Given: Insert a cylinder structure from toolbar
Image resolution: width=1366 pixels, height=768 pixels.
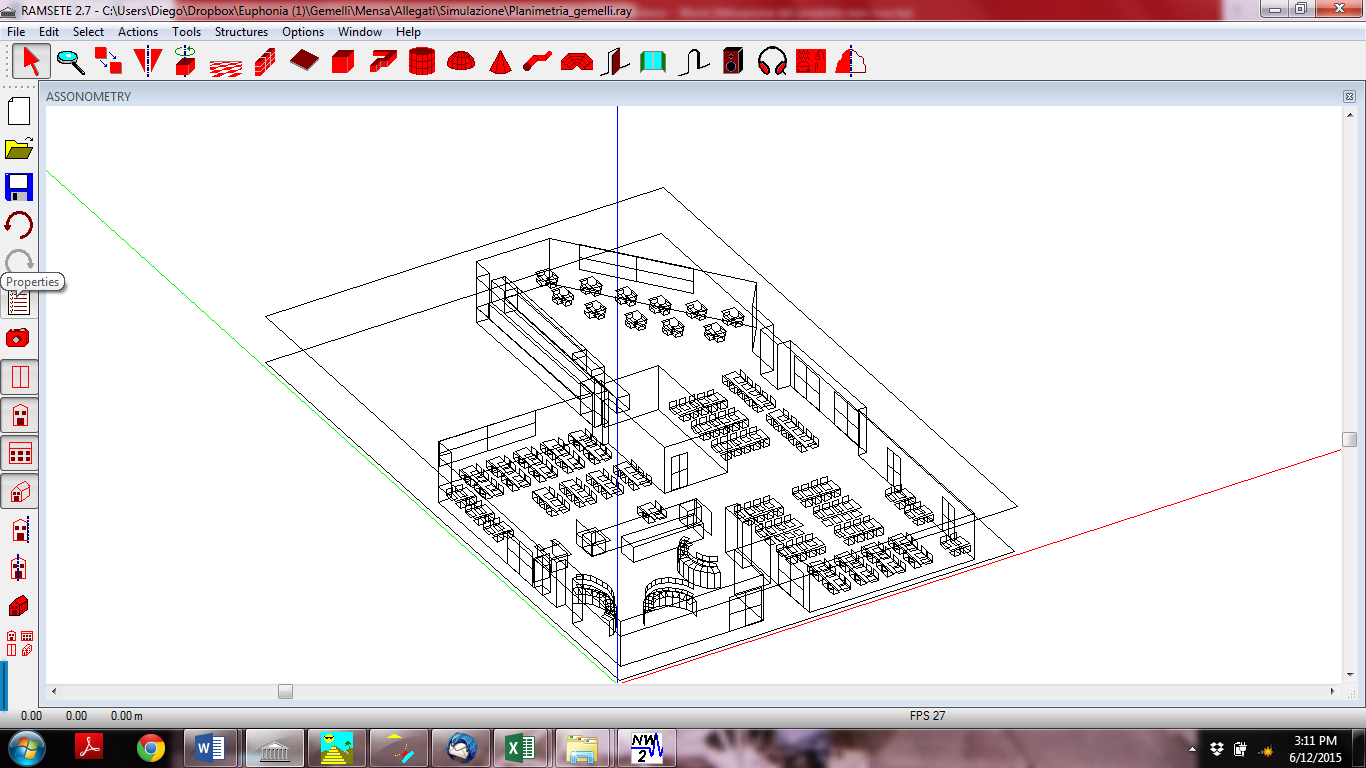Looking at the screenshot, I should point(422,62).
